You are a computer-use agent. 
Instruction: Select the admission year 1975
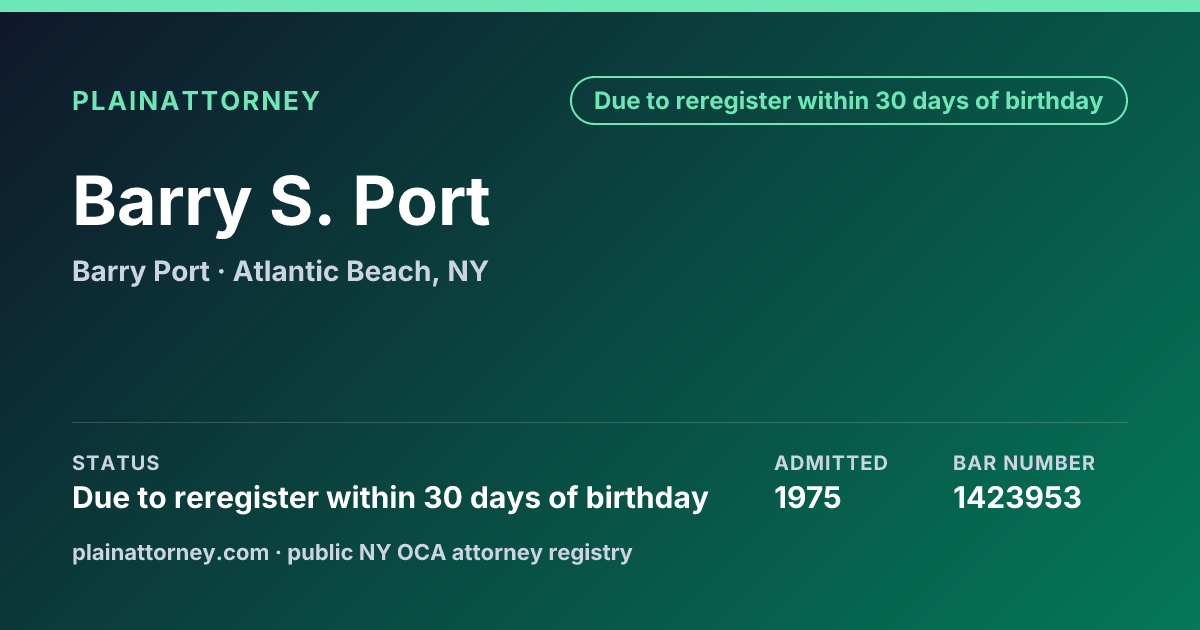click(808, 497)
